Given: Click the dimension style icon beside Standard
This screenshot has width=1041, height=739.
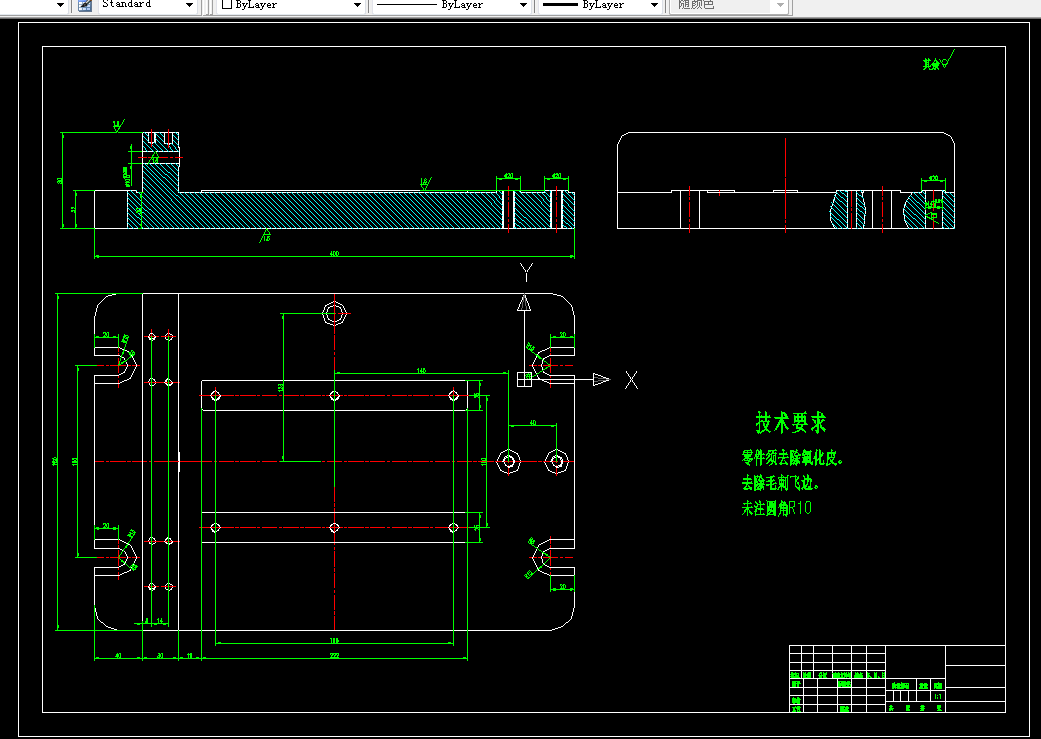Looking at the screenshot, I should [84, 5].
